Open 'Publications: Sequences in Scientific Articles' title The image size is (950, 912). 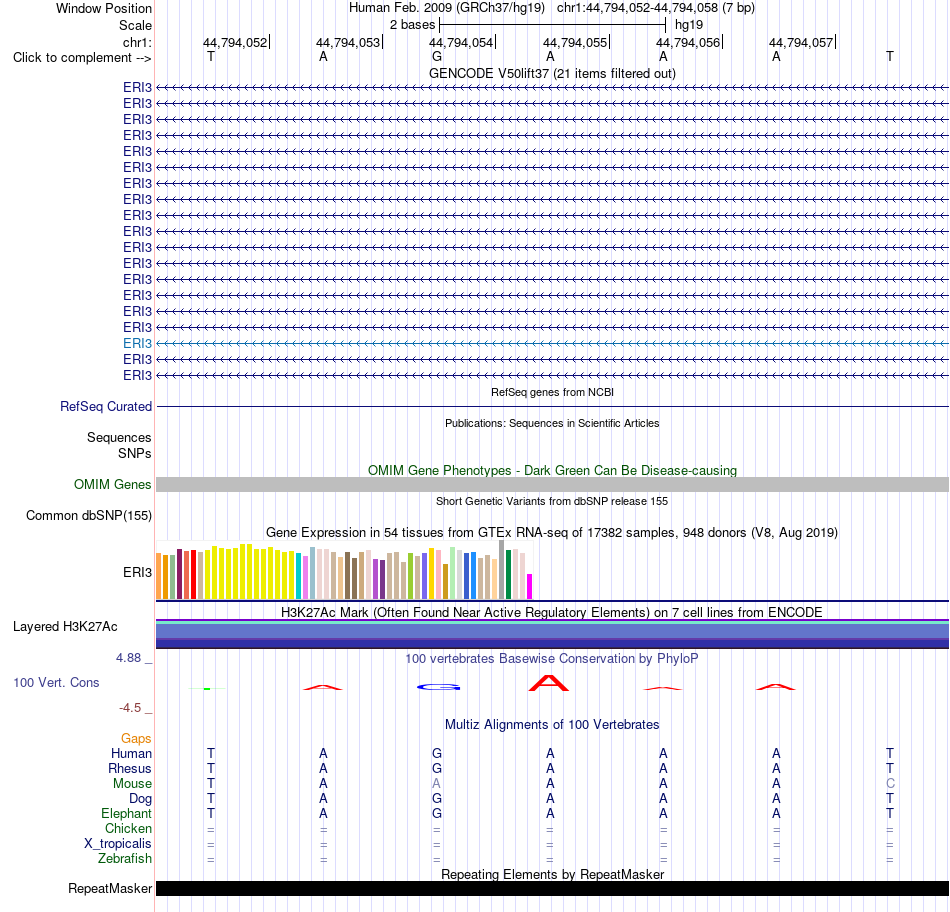(552, 423)
